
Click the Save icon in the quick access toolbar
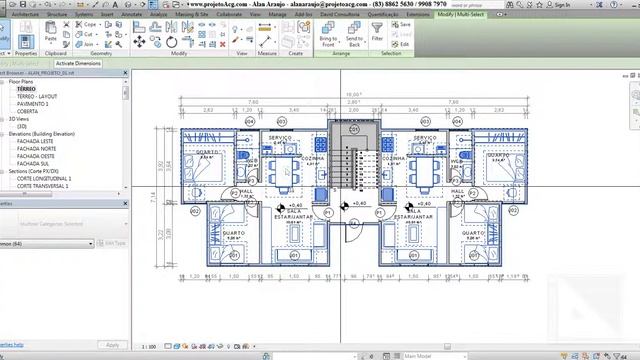click(x=23, y=4)
